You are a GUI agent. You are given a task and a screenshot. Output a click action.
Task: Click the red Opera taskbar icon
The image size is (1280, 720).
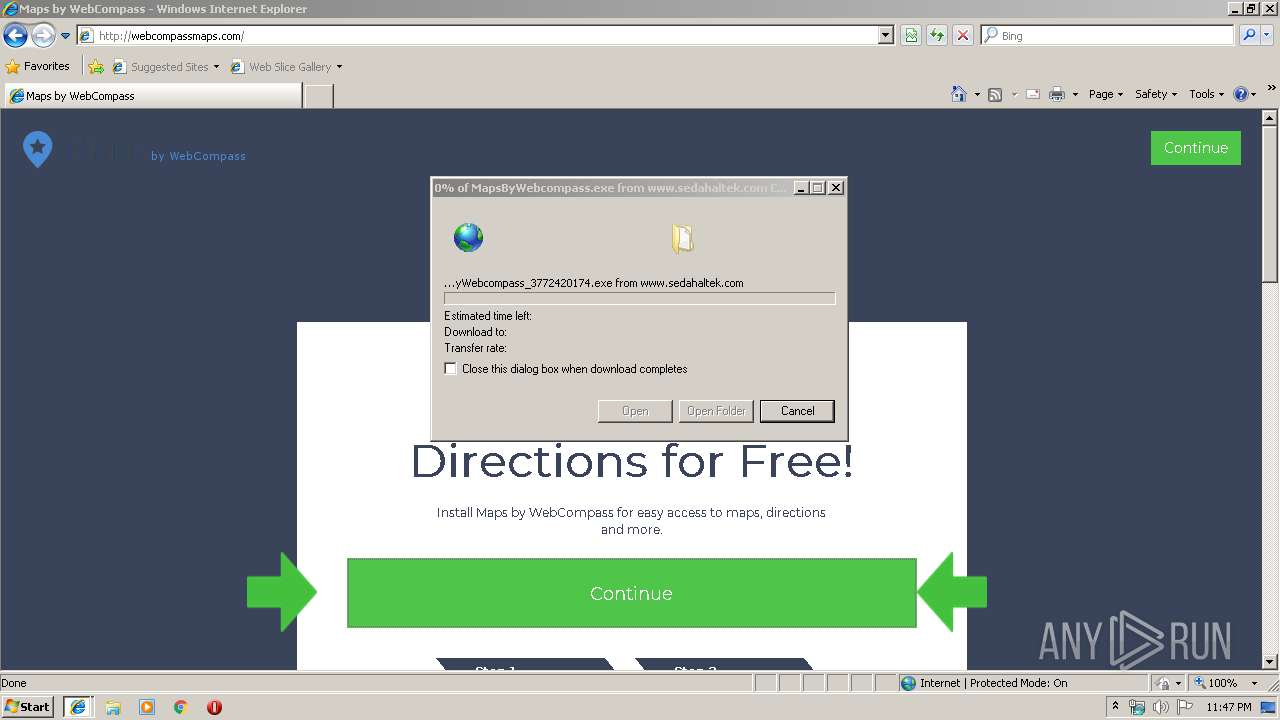pos(214,707)
